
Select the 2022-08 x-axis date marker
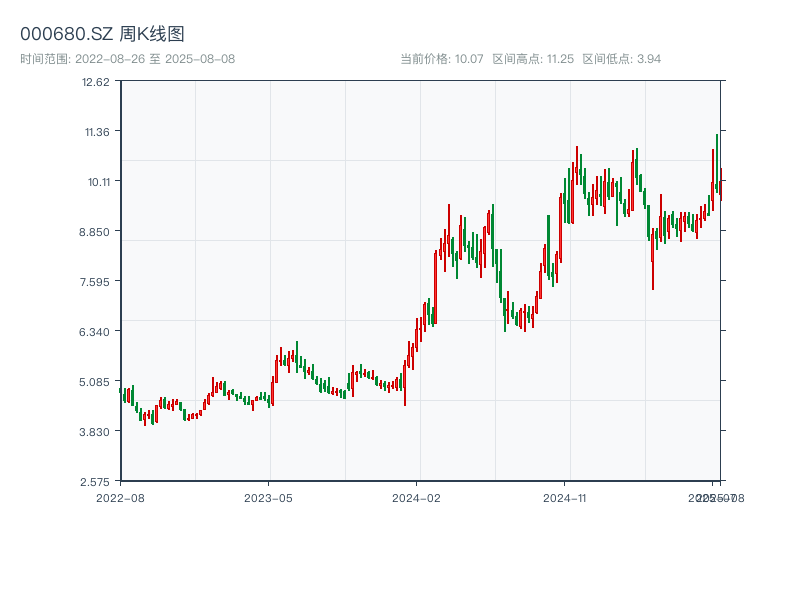(120, 497)
